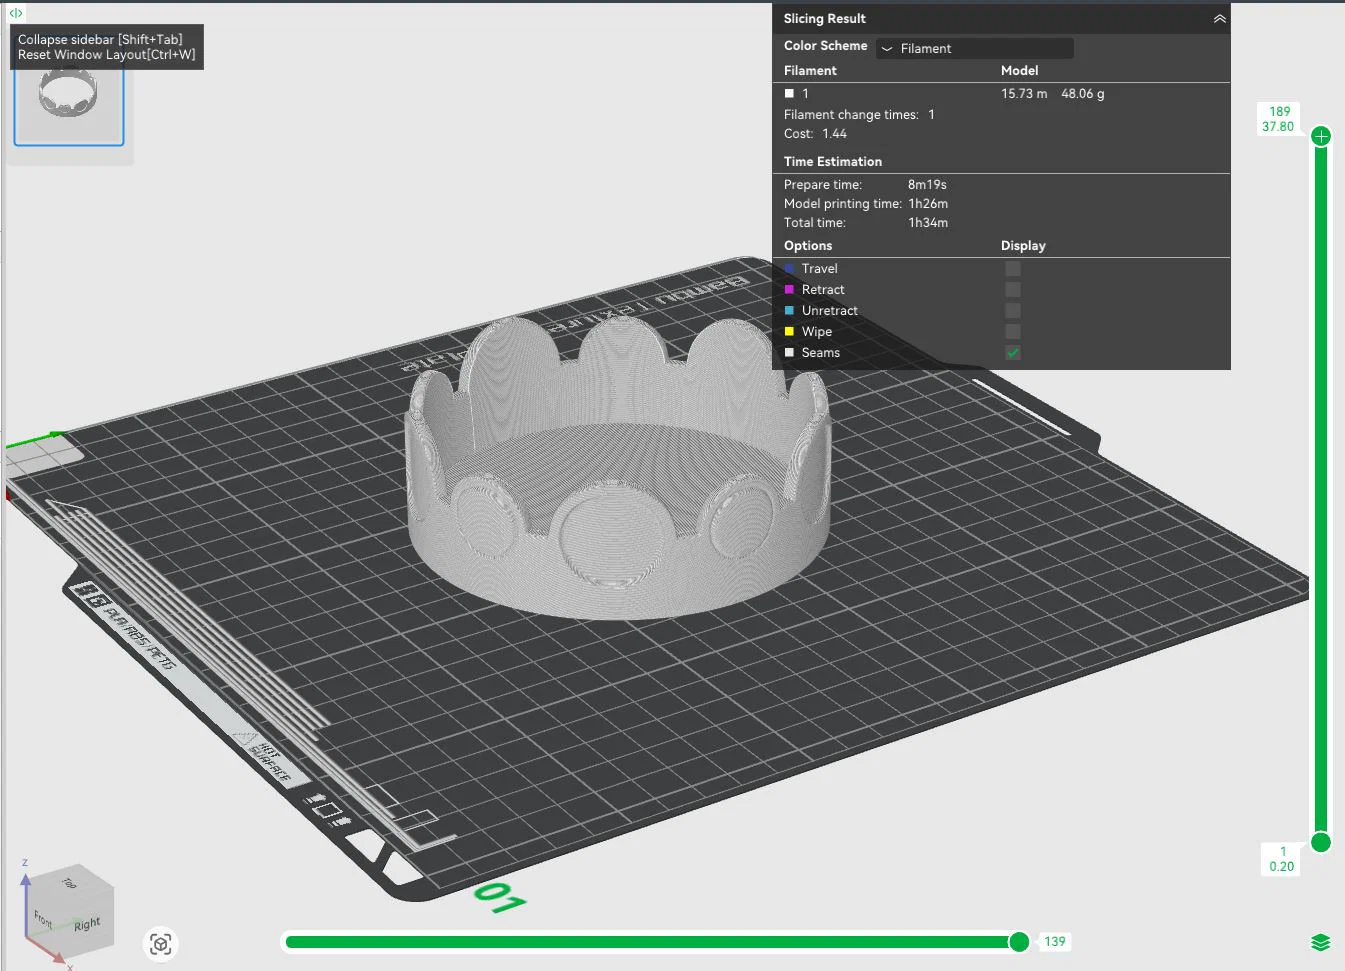Click the Right face of view cube
Viewport: 1345px width, 971px height.
(88, 923)
